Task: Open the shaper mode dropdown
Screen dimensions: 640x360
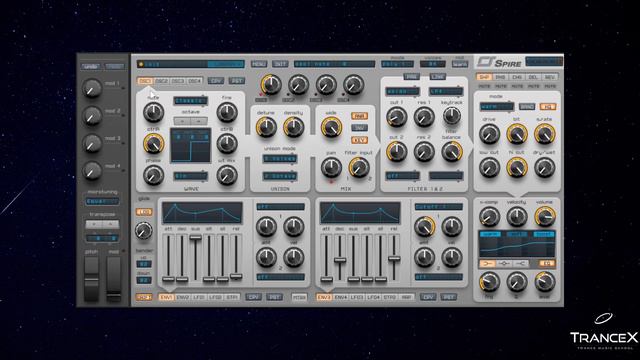Action: [497, 107]
